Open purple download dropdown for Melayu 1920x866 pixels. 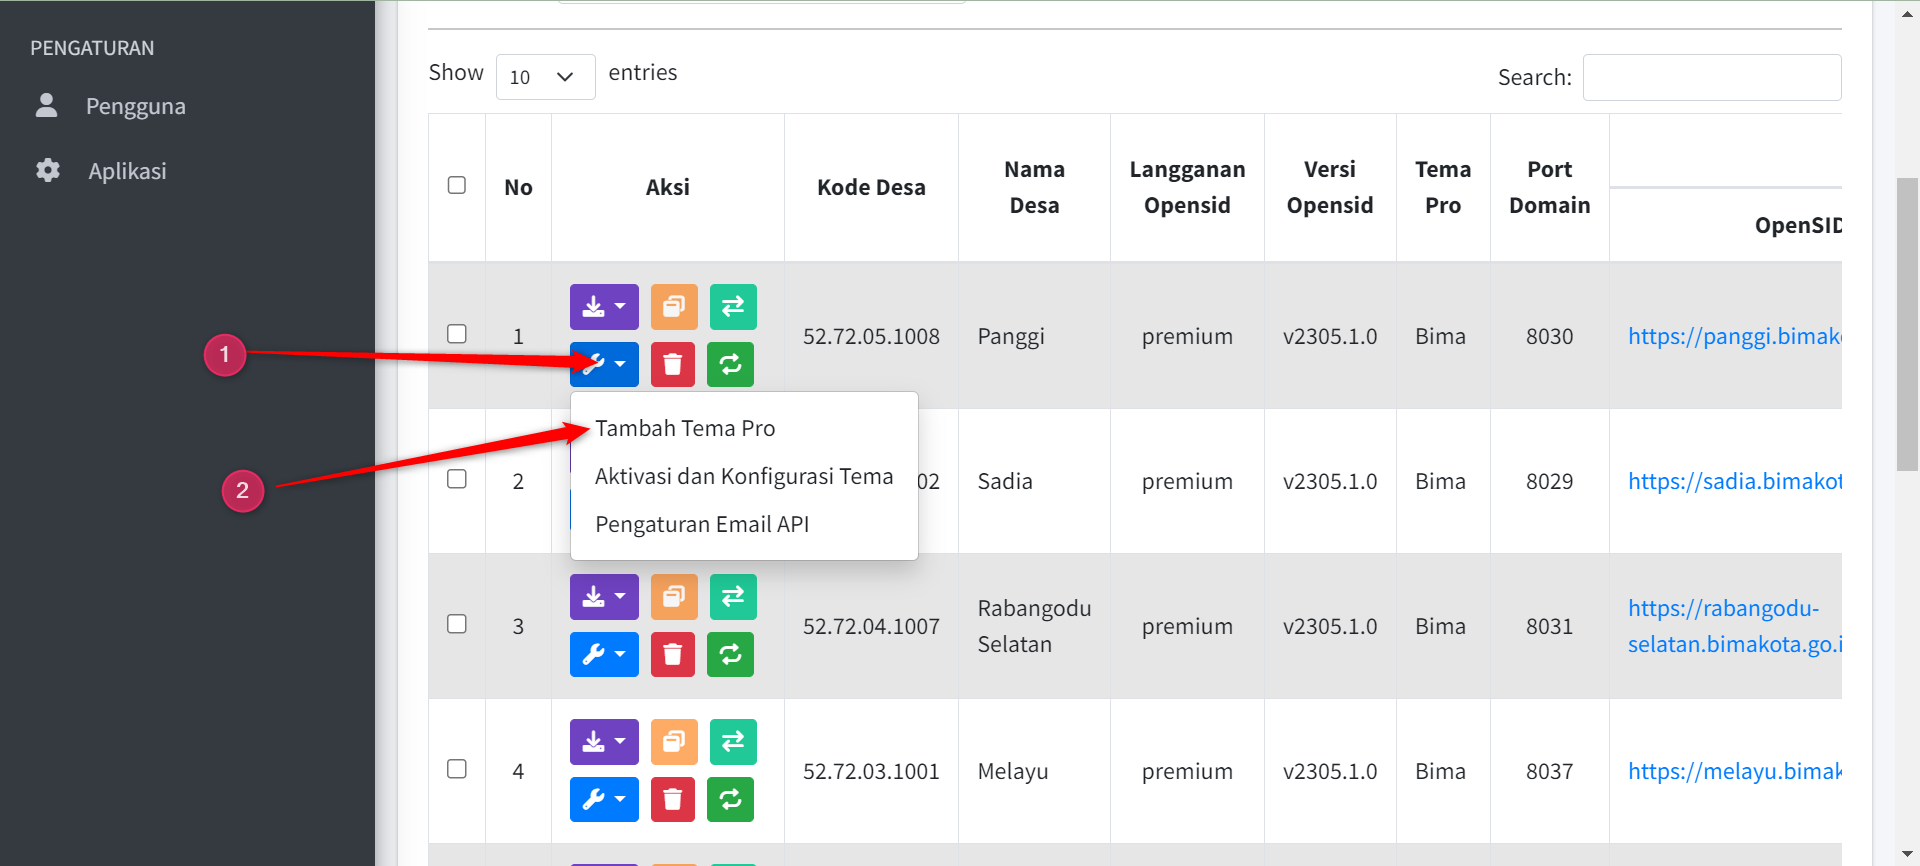[604, 742]
